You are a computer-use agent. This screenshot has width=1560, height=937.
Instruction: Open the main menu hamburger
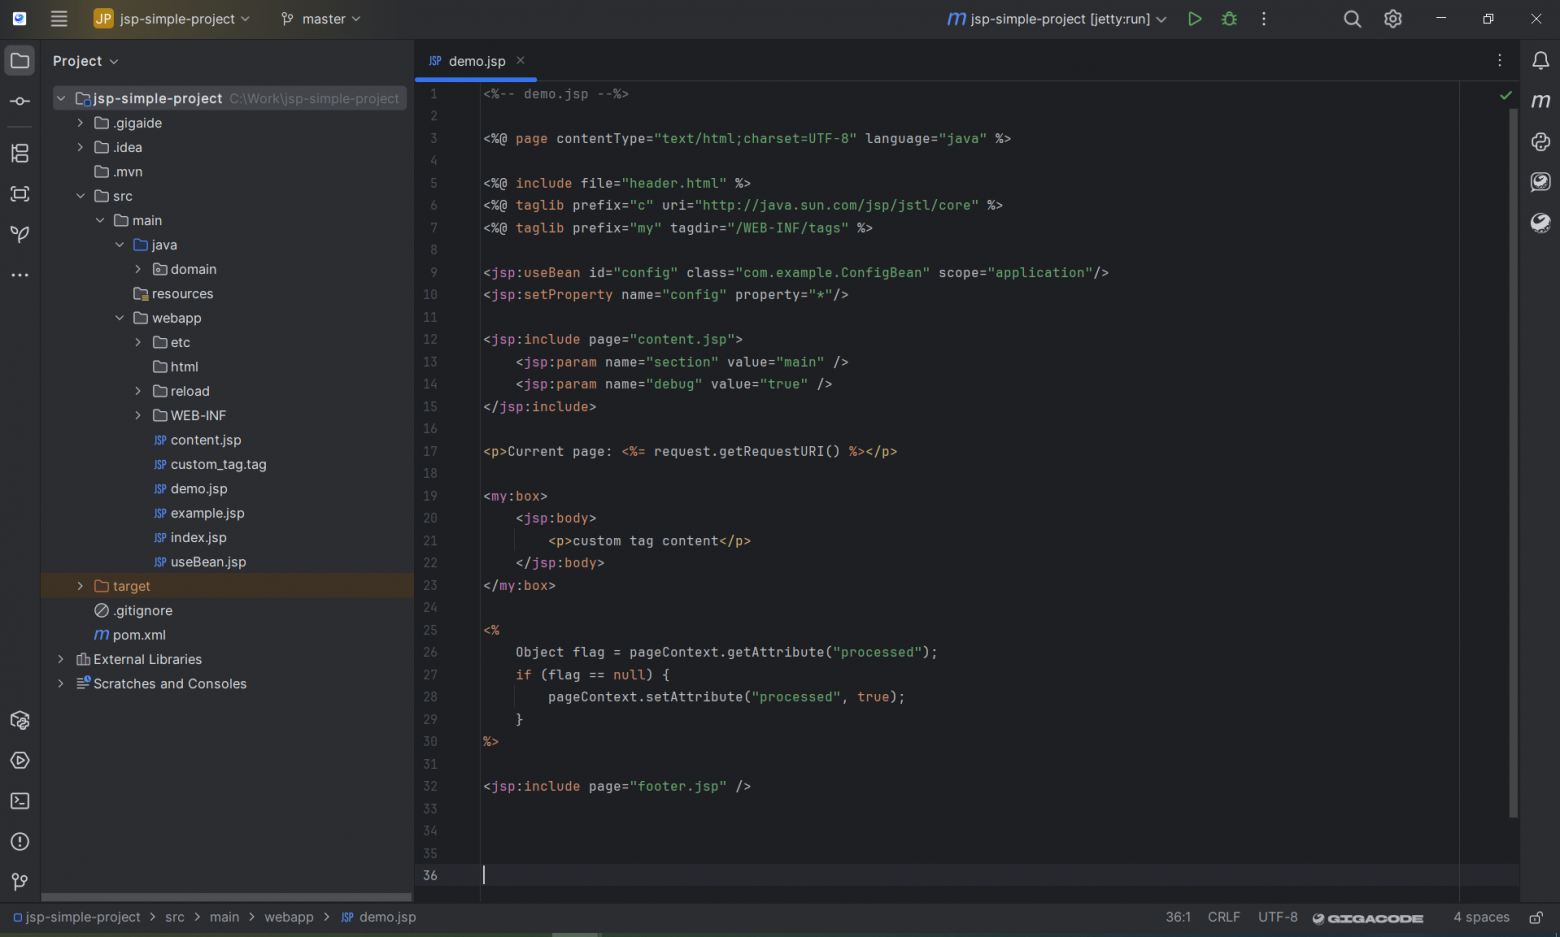pos(59,19)
